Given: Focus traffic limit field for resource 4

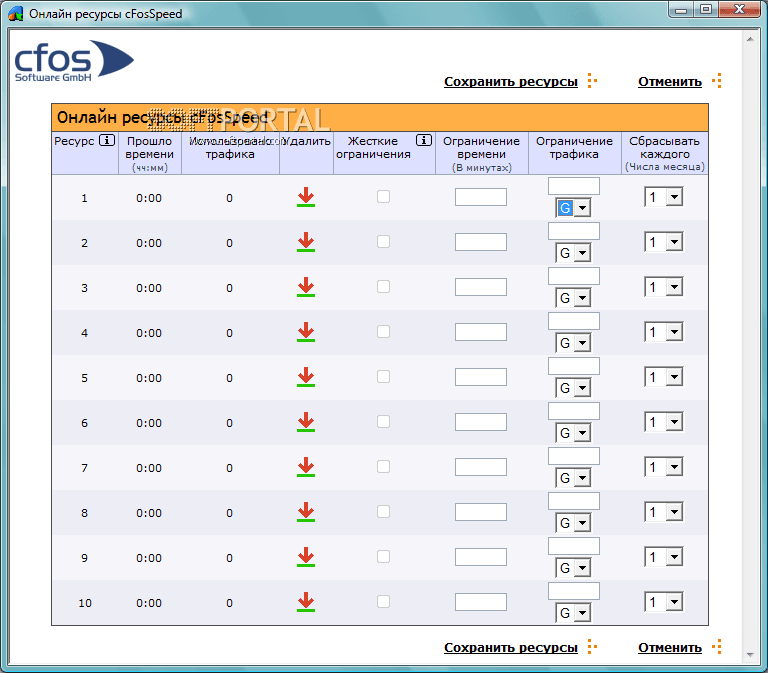Looking at the screenshot, I should point(574,321).
